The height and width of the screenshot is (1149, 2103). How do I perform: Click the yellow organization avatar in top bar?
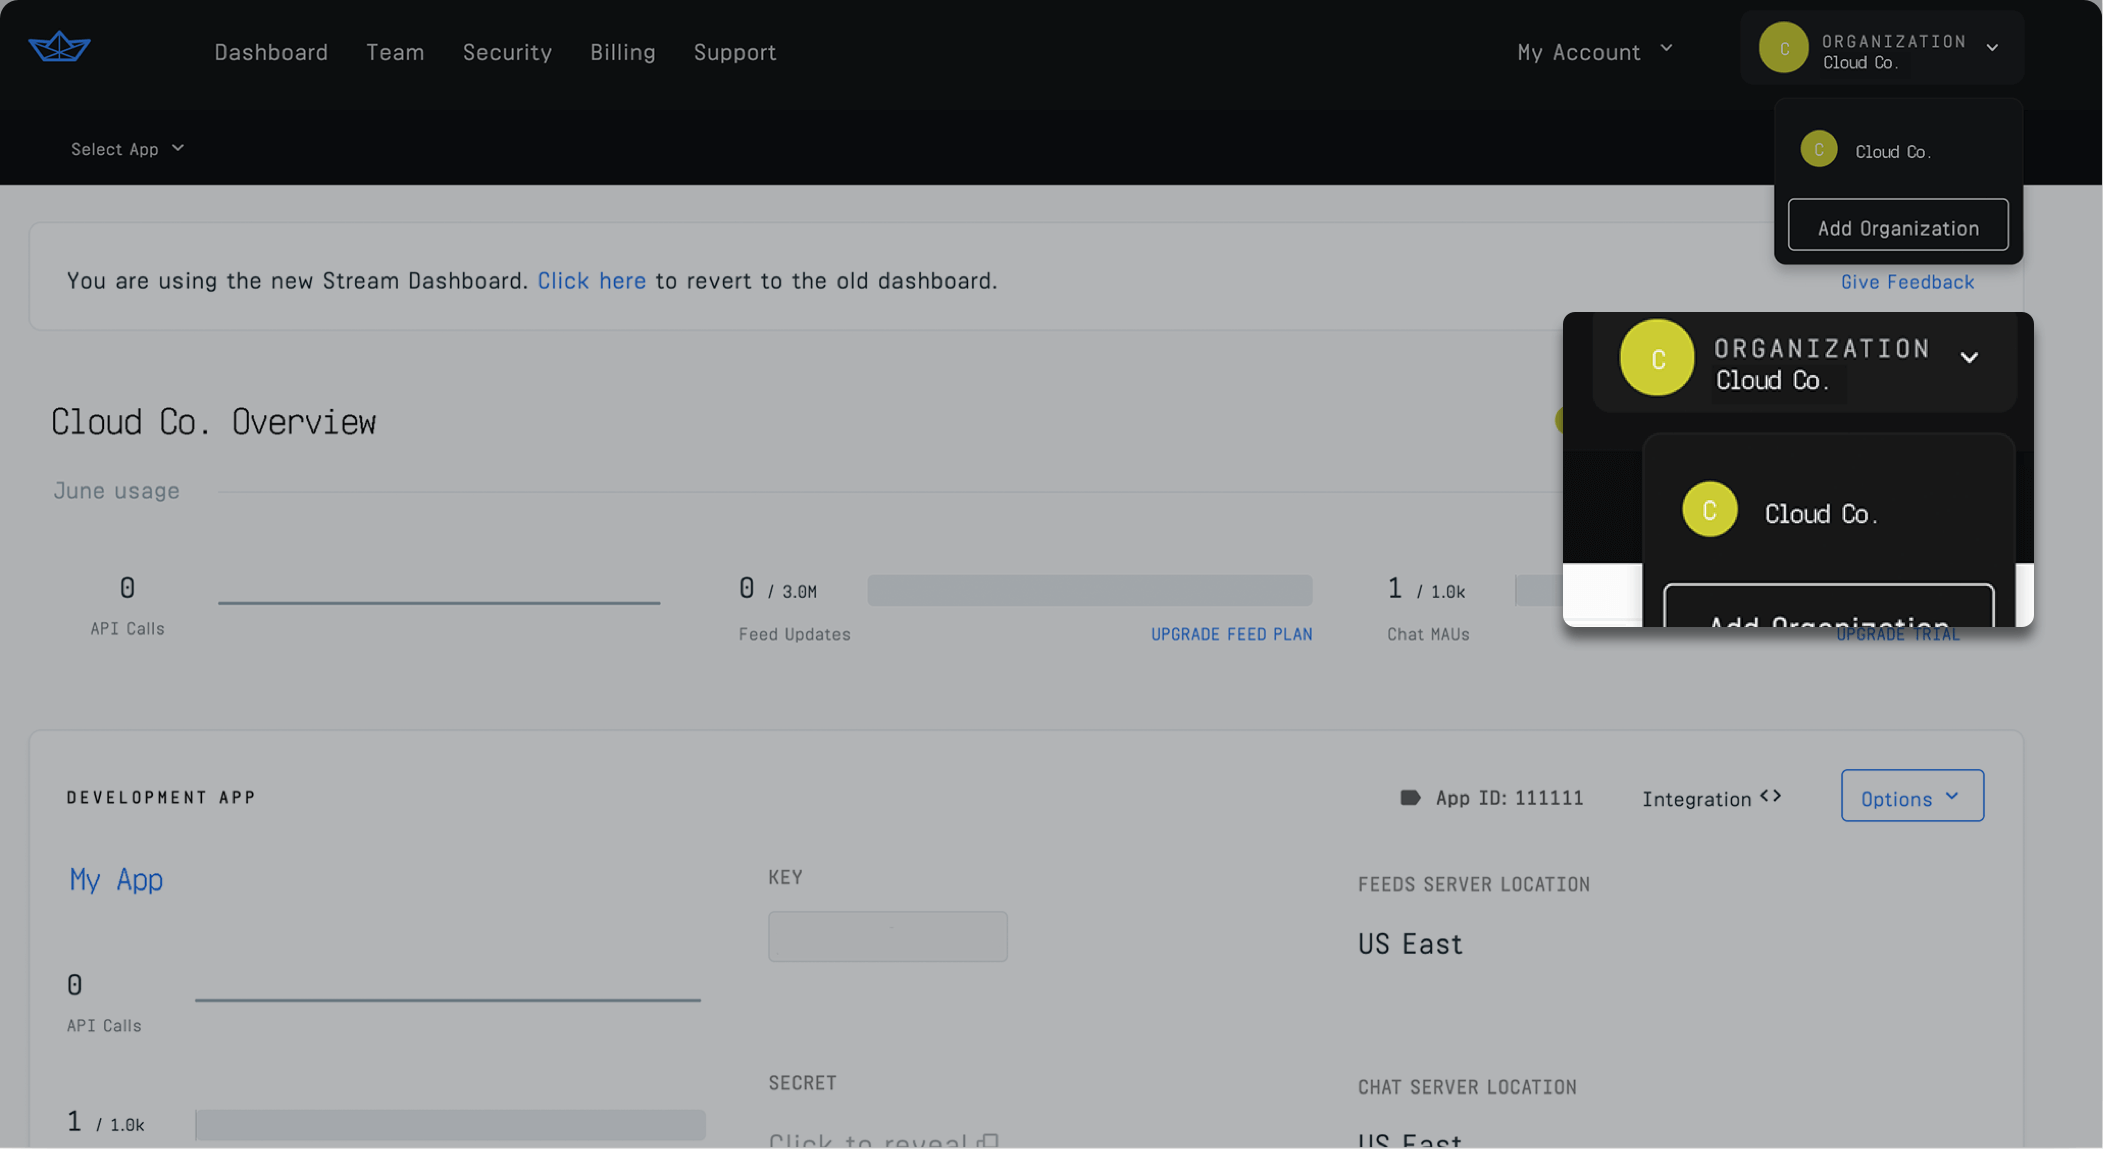(1783, 48)
